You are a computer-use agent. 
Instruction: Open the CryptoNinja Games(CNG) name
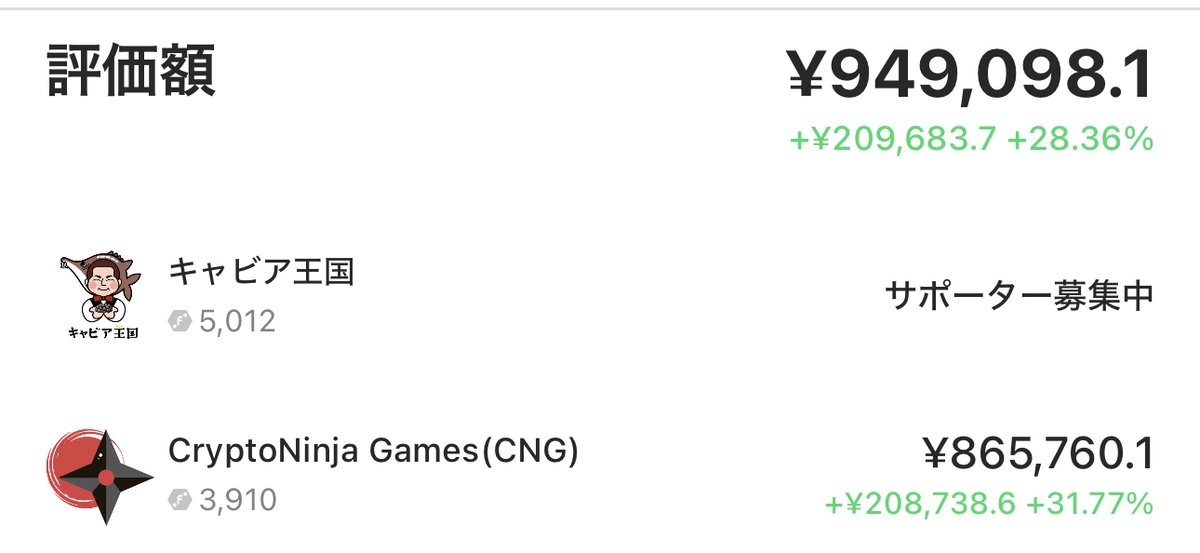click(373, 451)
